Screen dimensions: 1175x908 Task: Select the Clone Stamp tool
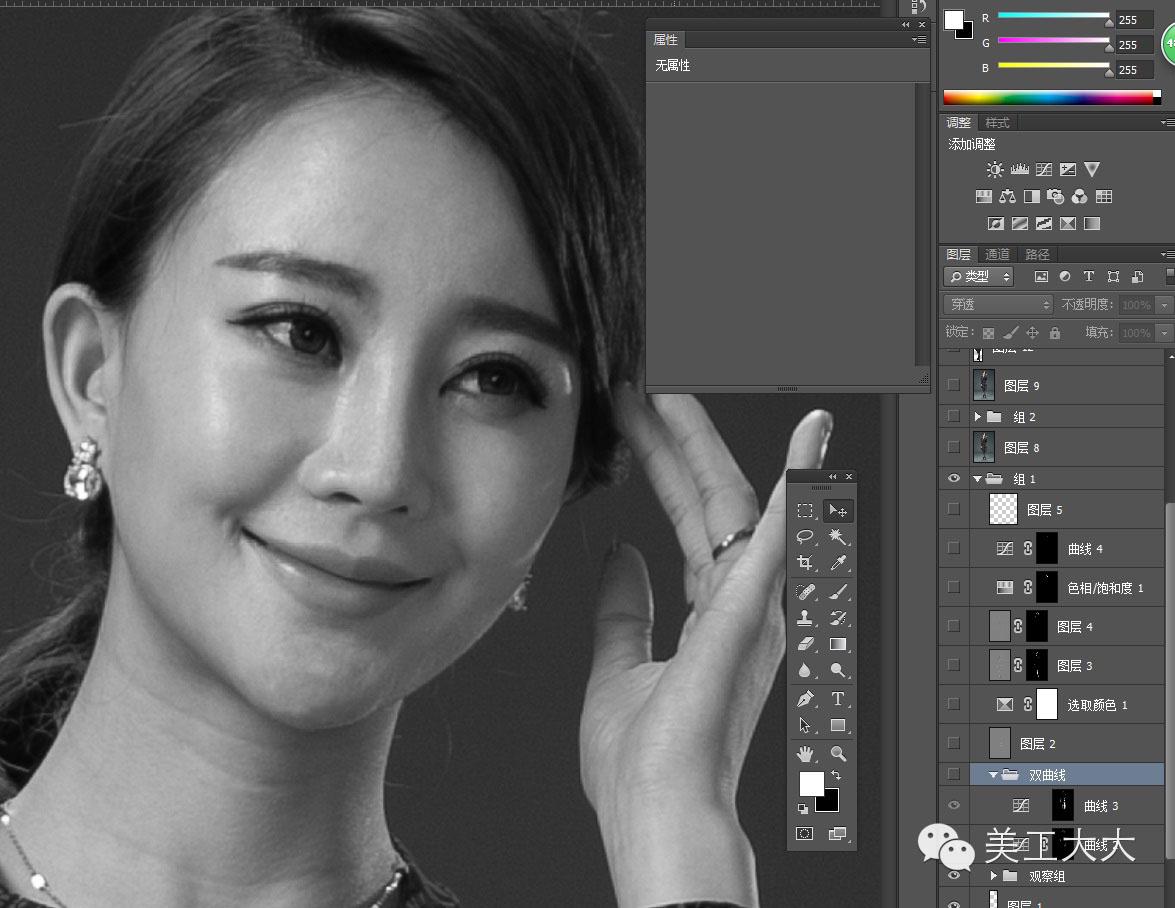click(806, 618)
